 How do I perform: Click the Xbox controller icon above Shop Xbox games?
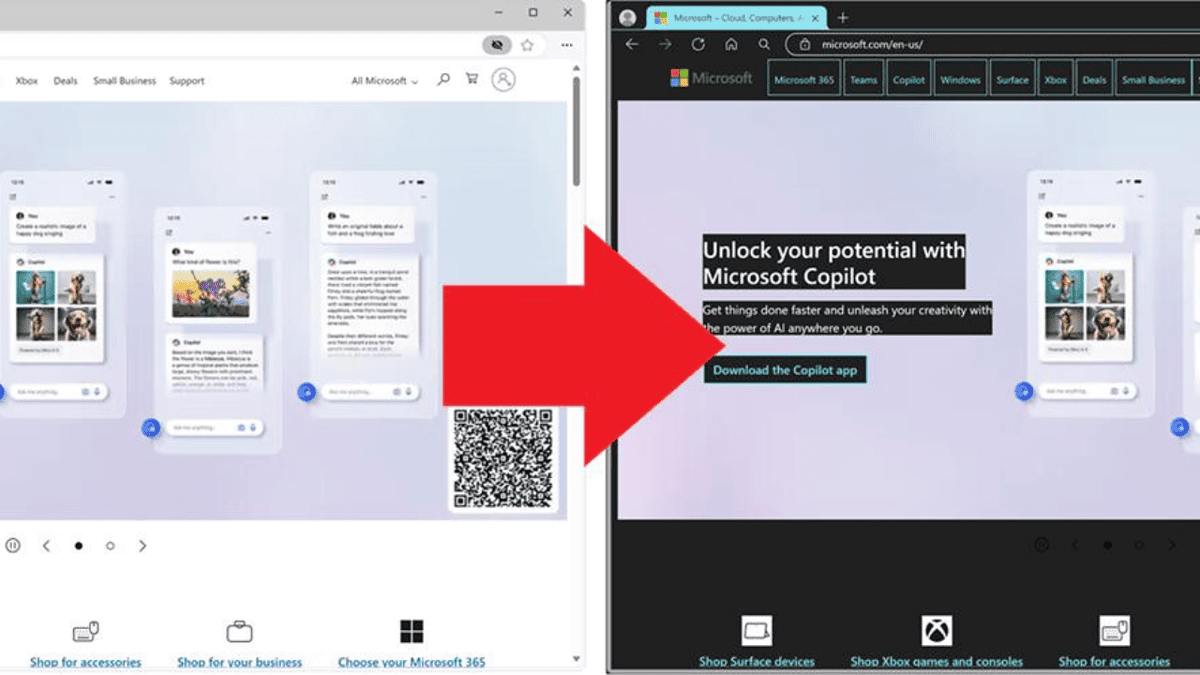(936, 629)
